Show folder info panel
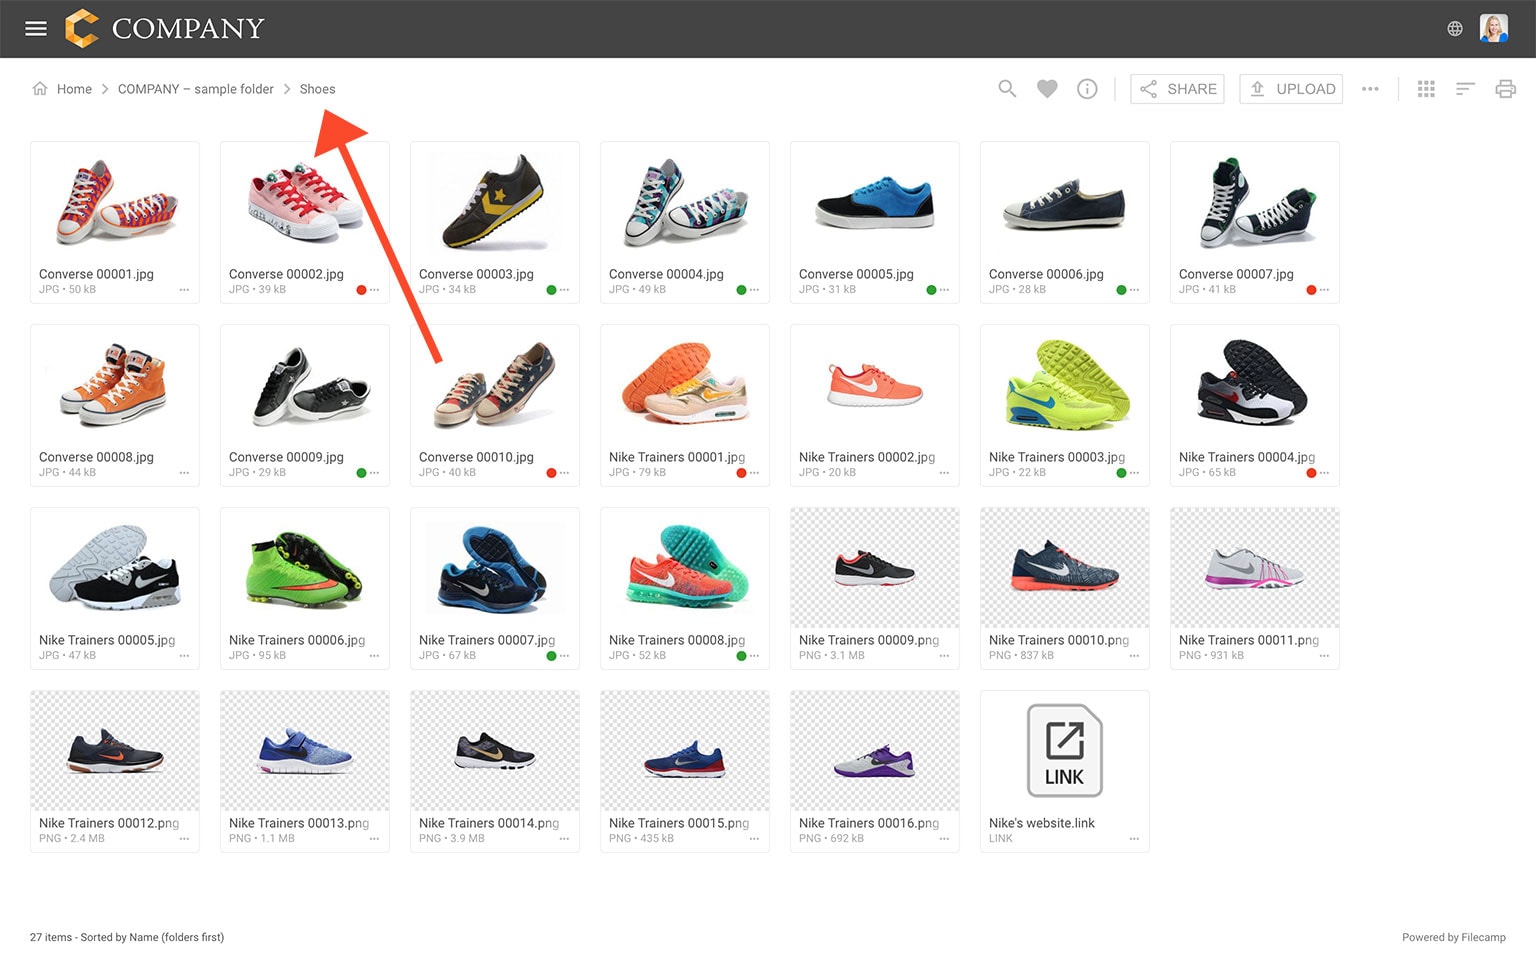Viewport: 1536px width, 959px height. click(1087, 89)
